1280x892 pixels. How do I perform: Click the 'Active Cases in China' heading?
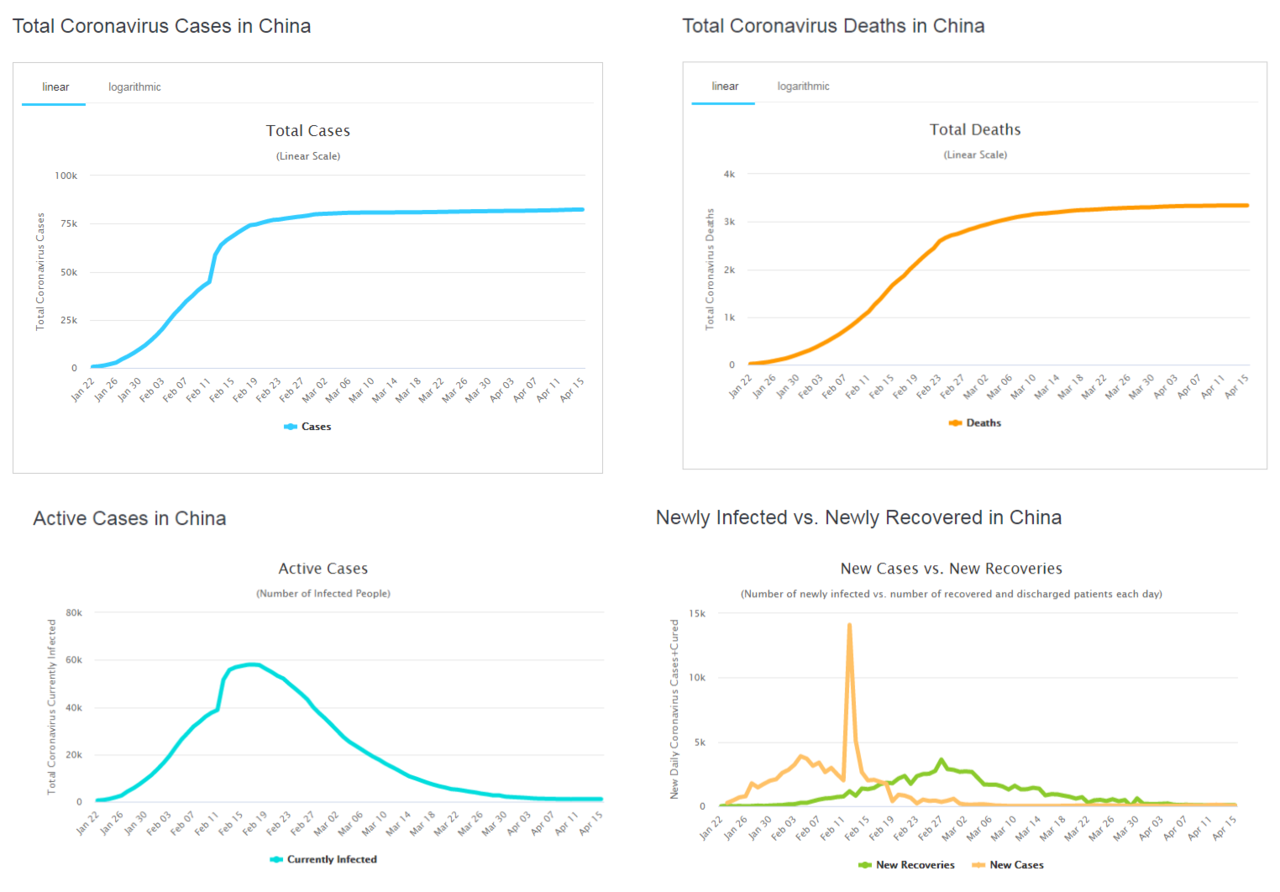(x=129, y=518)
